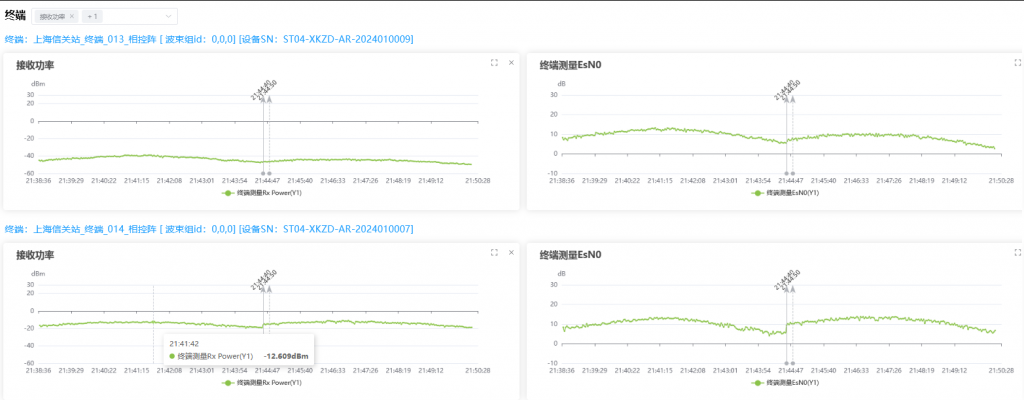The height and width of the screenshot is (400, 1024).
Task: Expand terminal 014 终端测量EsN0 chart to fullscreen
Action: pyautogui.click(x=1017, y=252)
